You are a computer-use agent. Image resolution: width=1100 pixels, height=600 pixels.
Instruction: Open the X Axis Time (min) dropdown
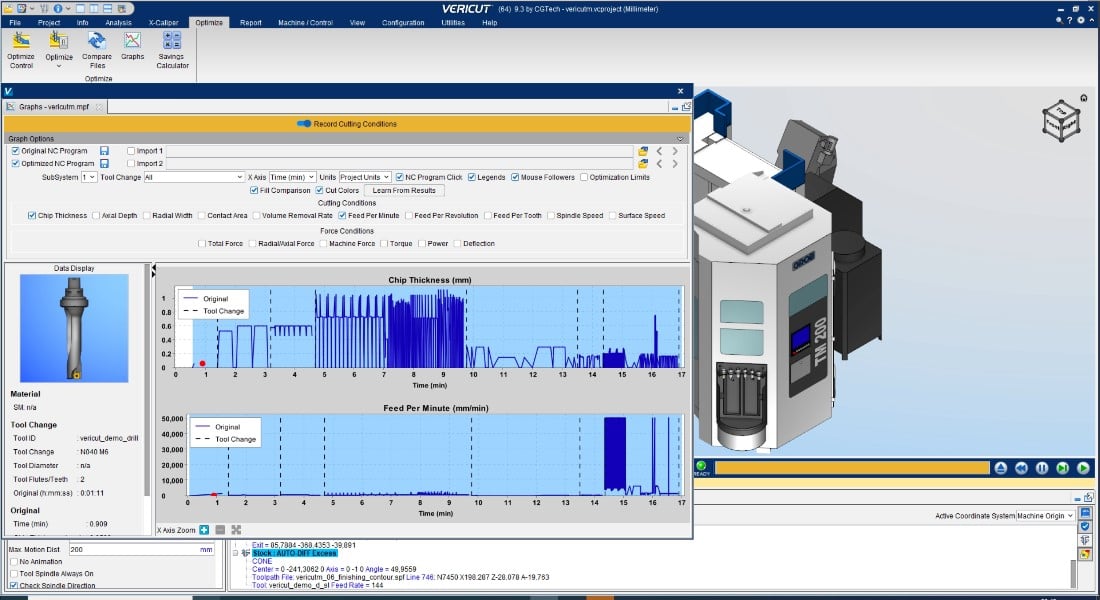pos(292,177)
